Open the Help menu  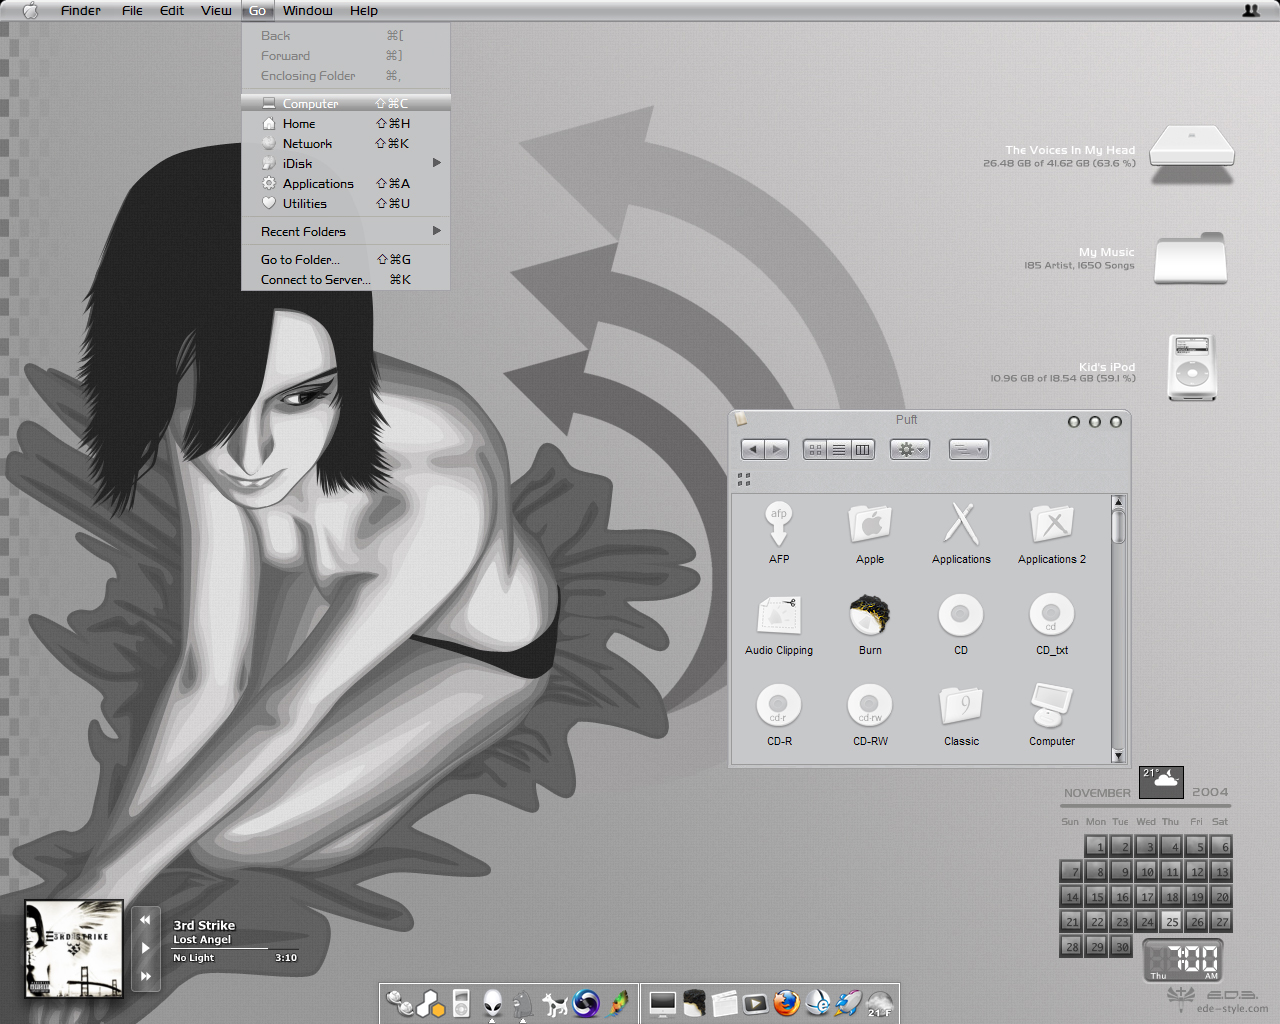[x=364, y=11]
